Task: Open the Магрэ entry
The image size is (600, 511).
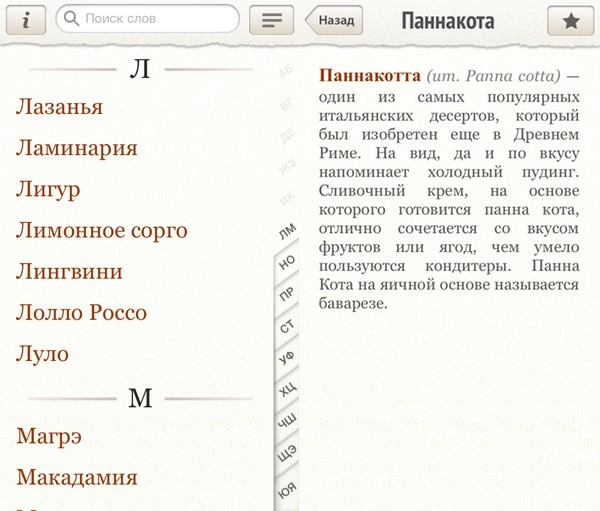Action: (x=49, y=435)
